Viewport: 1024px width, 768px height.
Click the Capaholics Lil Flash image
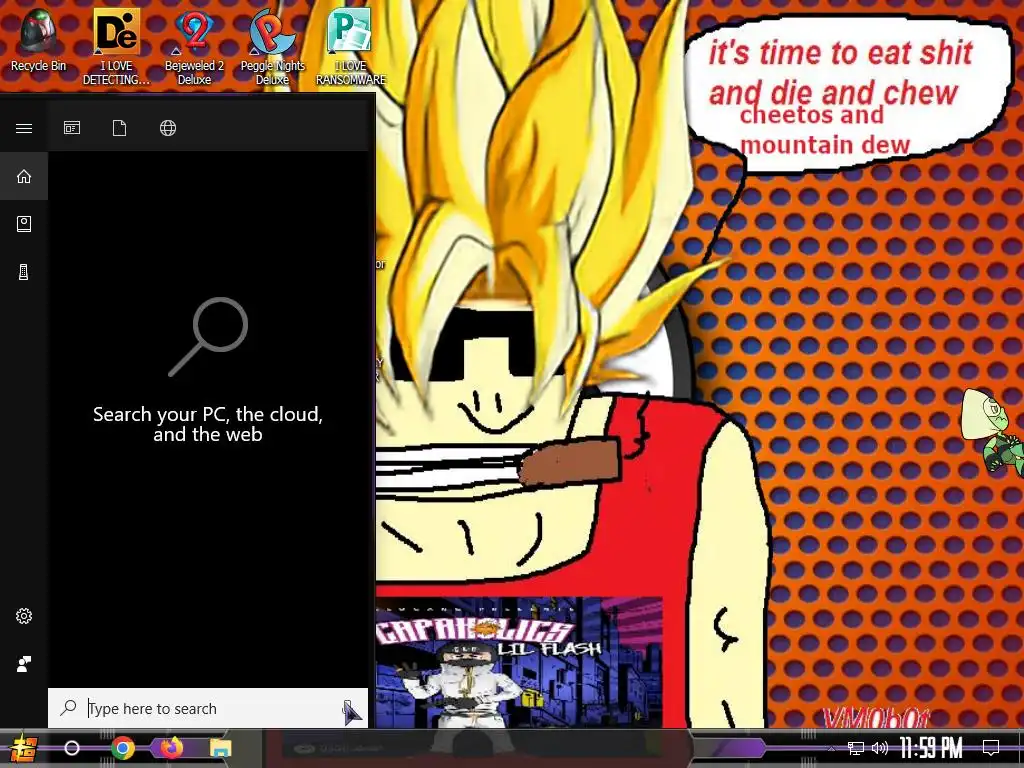(x=519, y=662)
